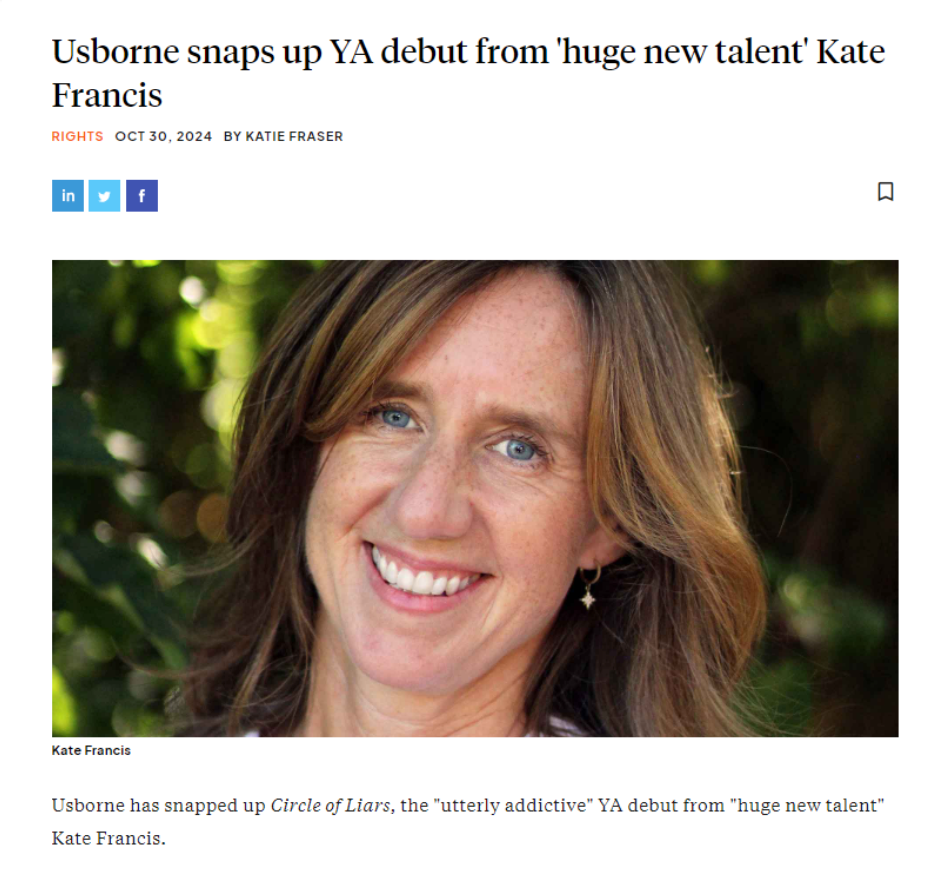Click the Kate Francis photo caption
Image resolution: width=928 pixels, height=870 pixels.
(x=91, y=750)
